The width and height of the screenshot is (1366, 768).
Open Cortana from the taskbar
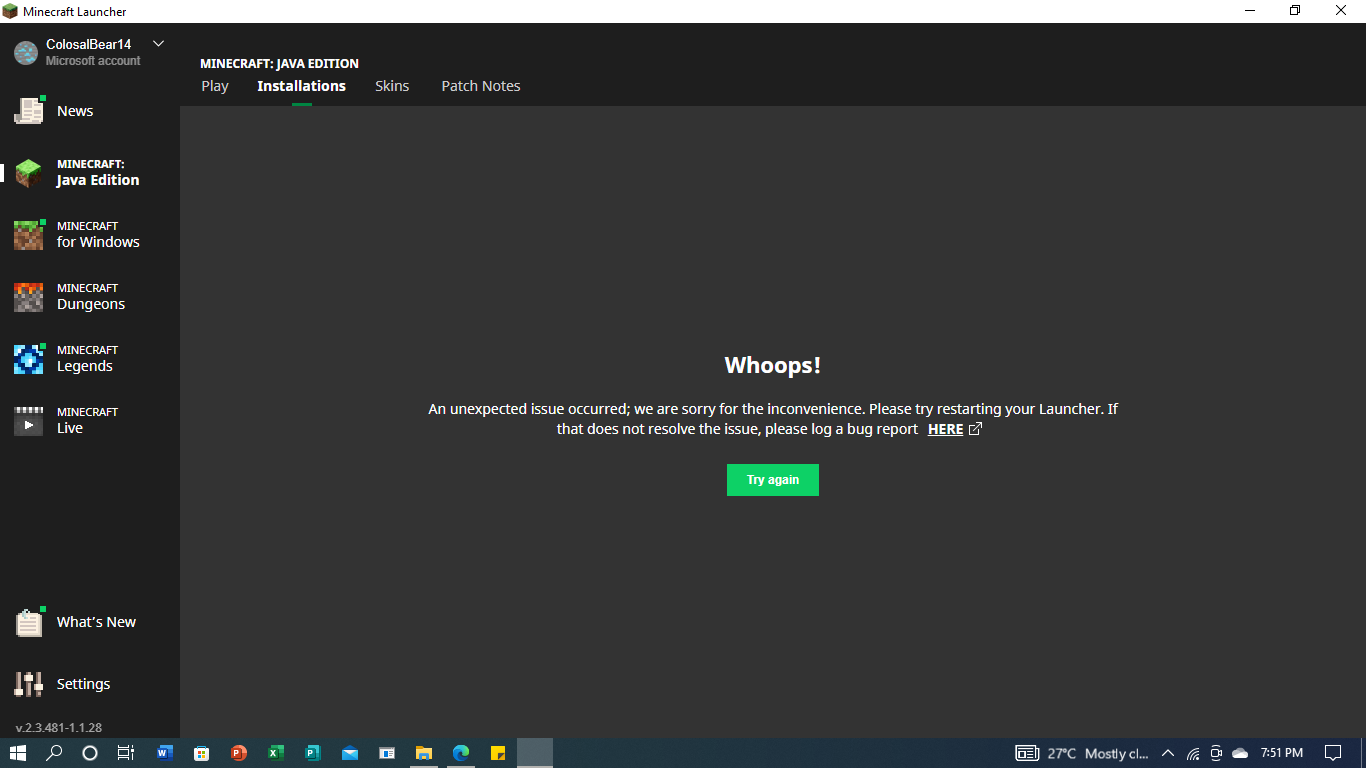(90, 753)
